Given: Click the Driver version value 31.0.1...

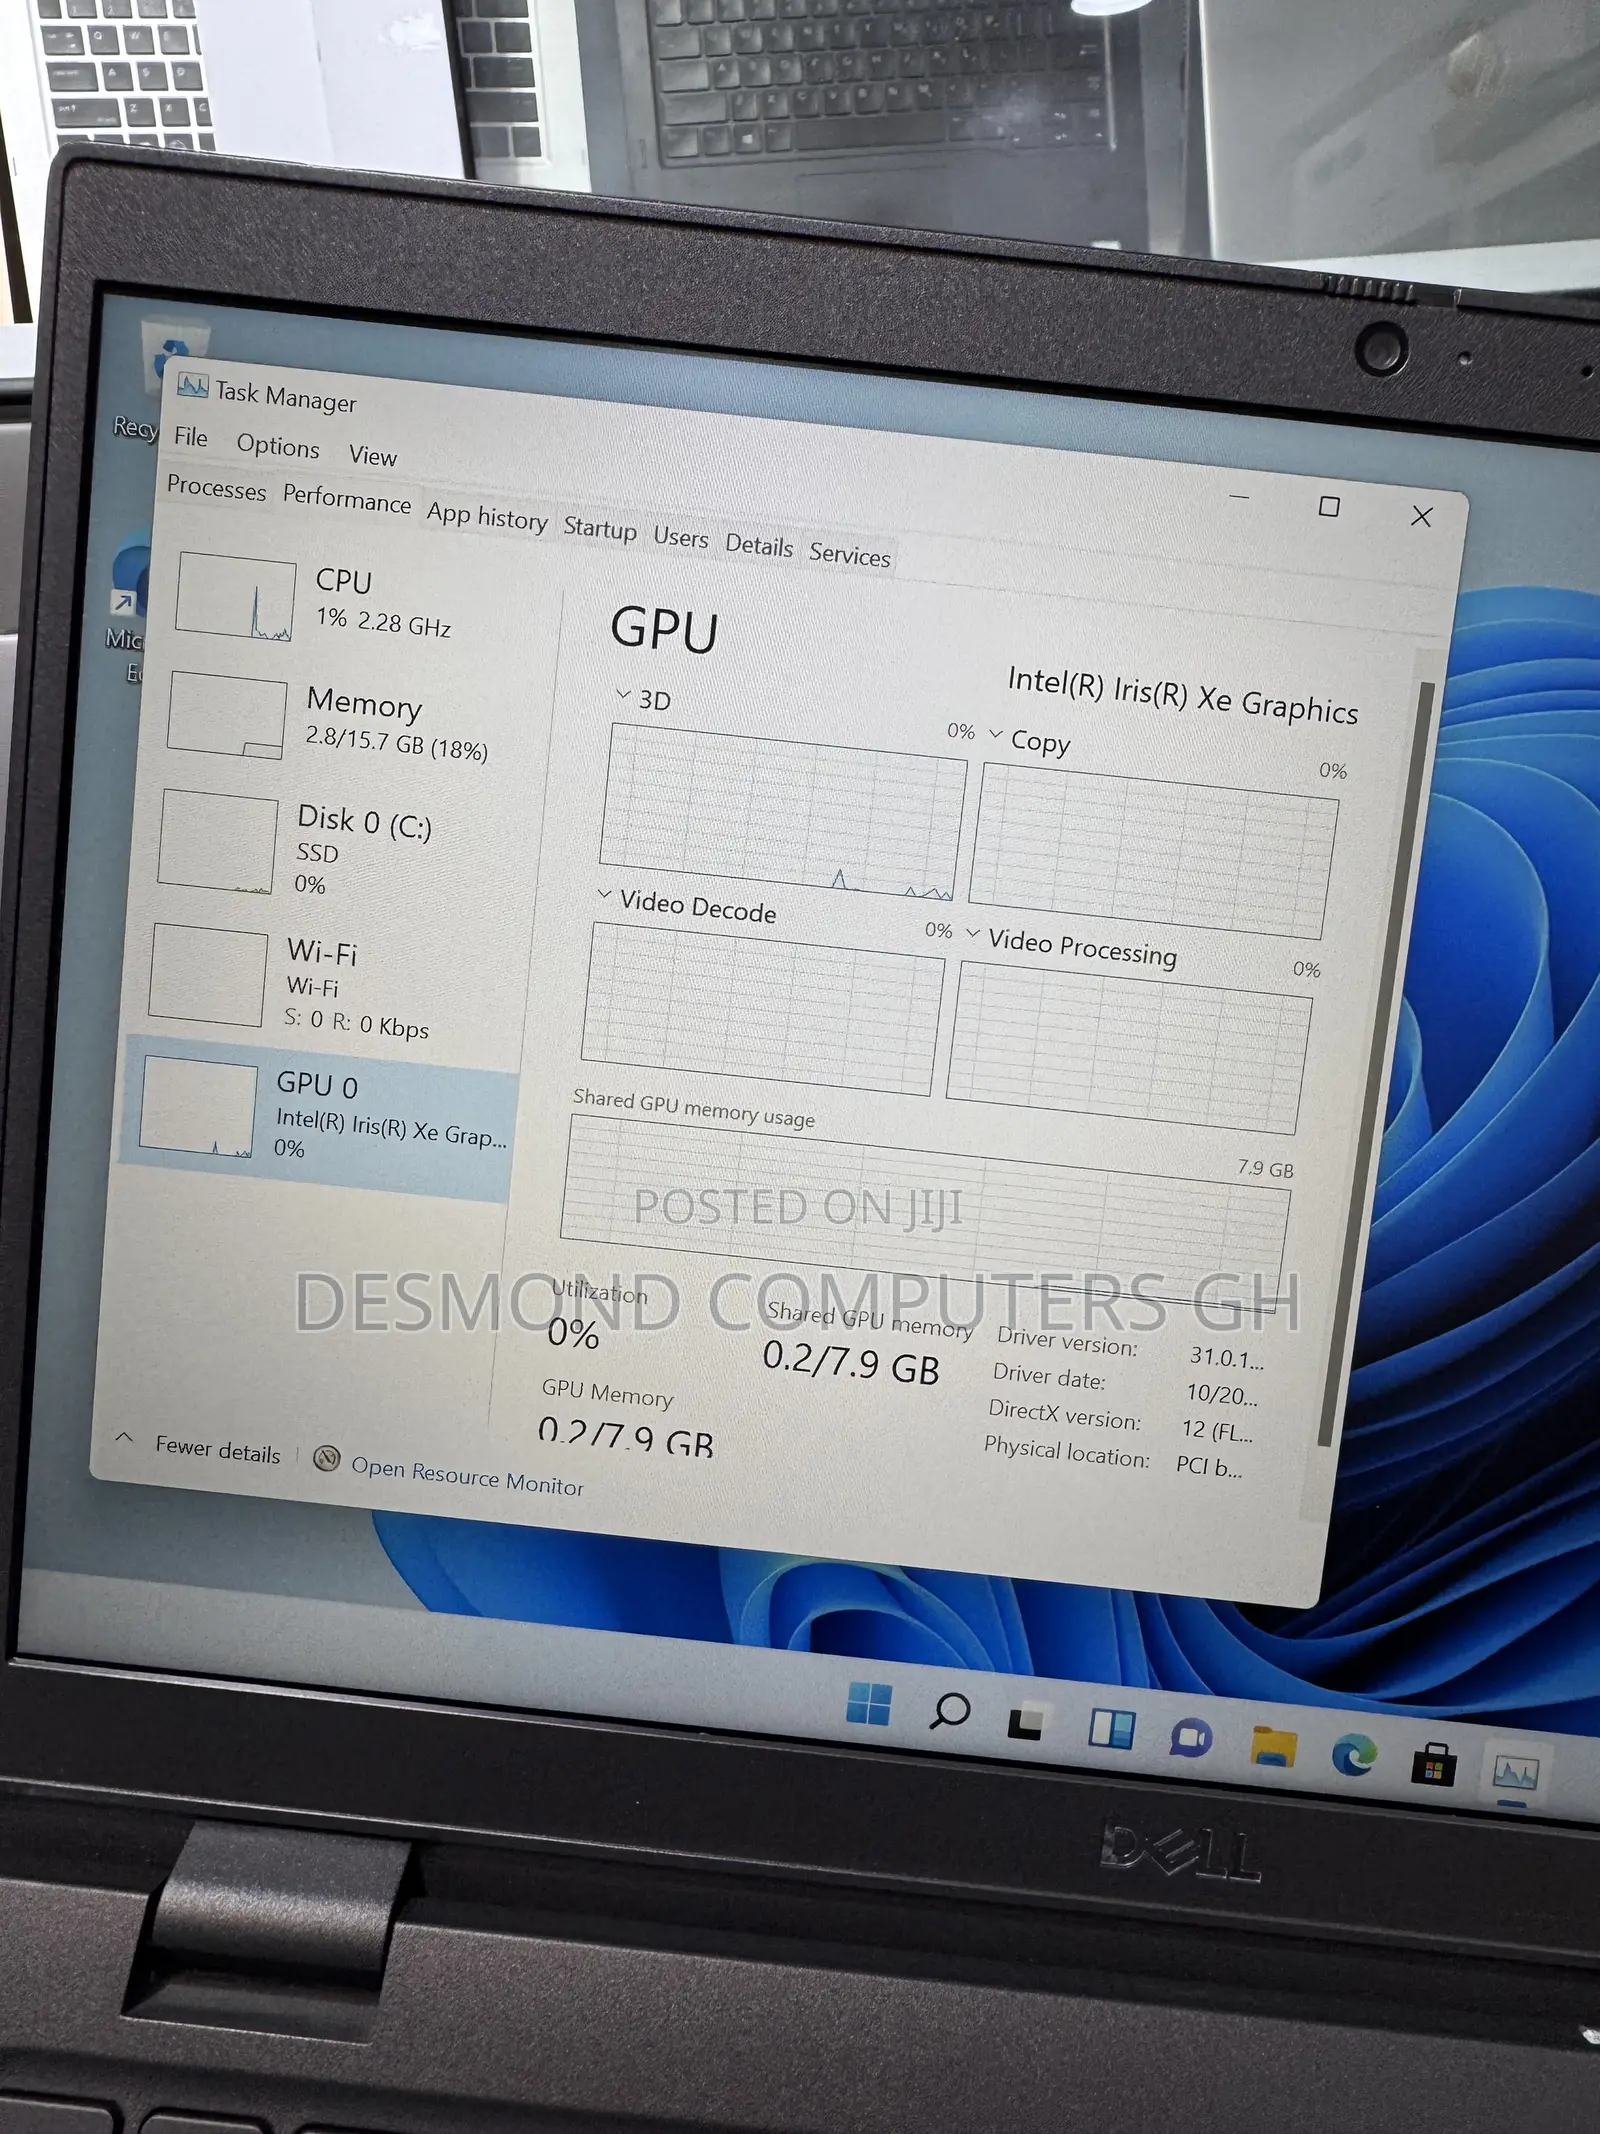Looking at the screenshot, I should pos(1227,1358).
